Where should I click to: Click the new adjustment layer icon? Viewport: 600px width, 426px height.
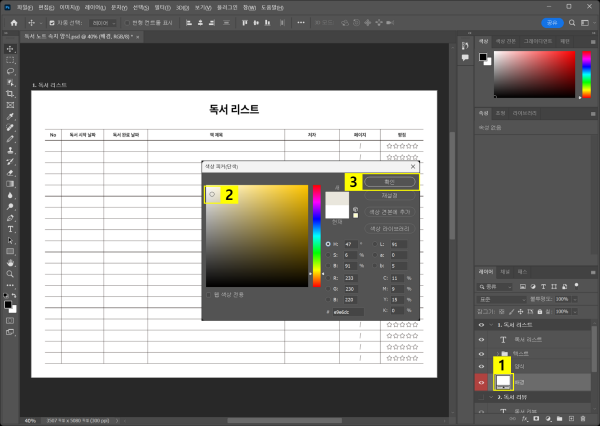coord(548,419)
